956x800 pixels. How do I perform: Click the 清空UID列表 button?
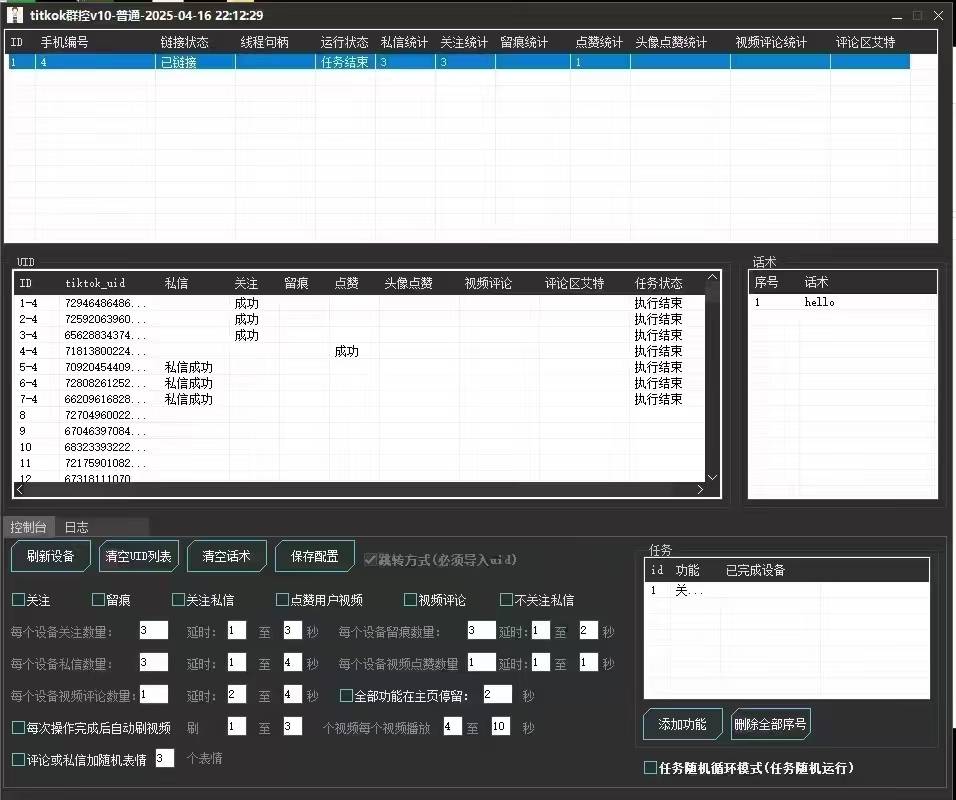(x=139, y=556)
